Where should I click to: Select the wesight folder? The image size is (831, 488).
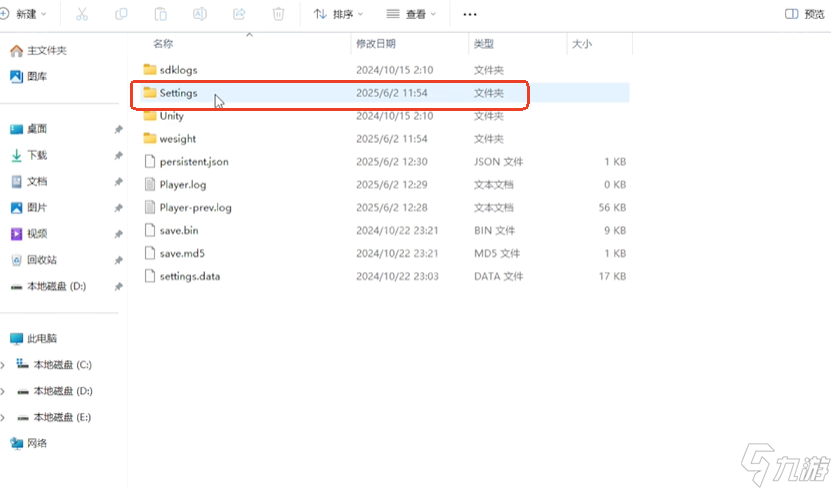(x=384, y=139)
